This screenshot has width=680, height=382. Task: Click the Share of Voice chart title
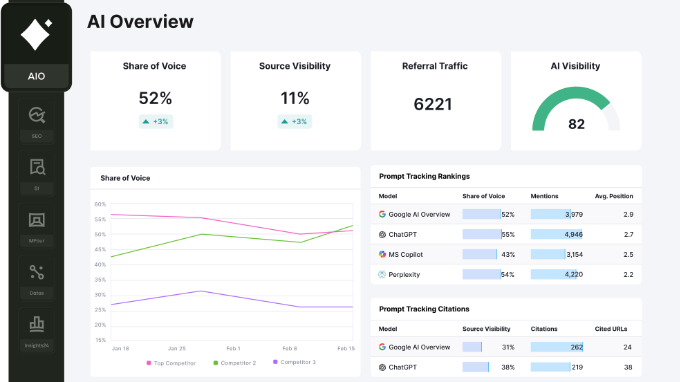[125, 178]
